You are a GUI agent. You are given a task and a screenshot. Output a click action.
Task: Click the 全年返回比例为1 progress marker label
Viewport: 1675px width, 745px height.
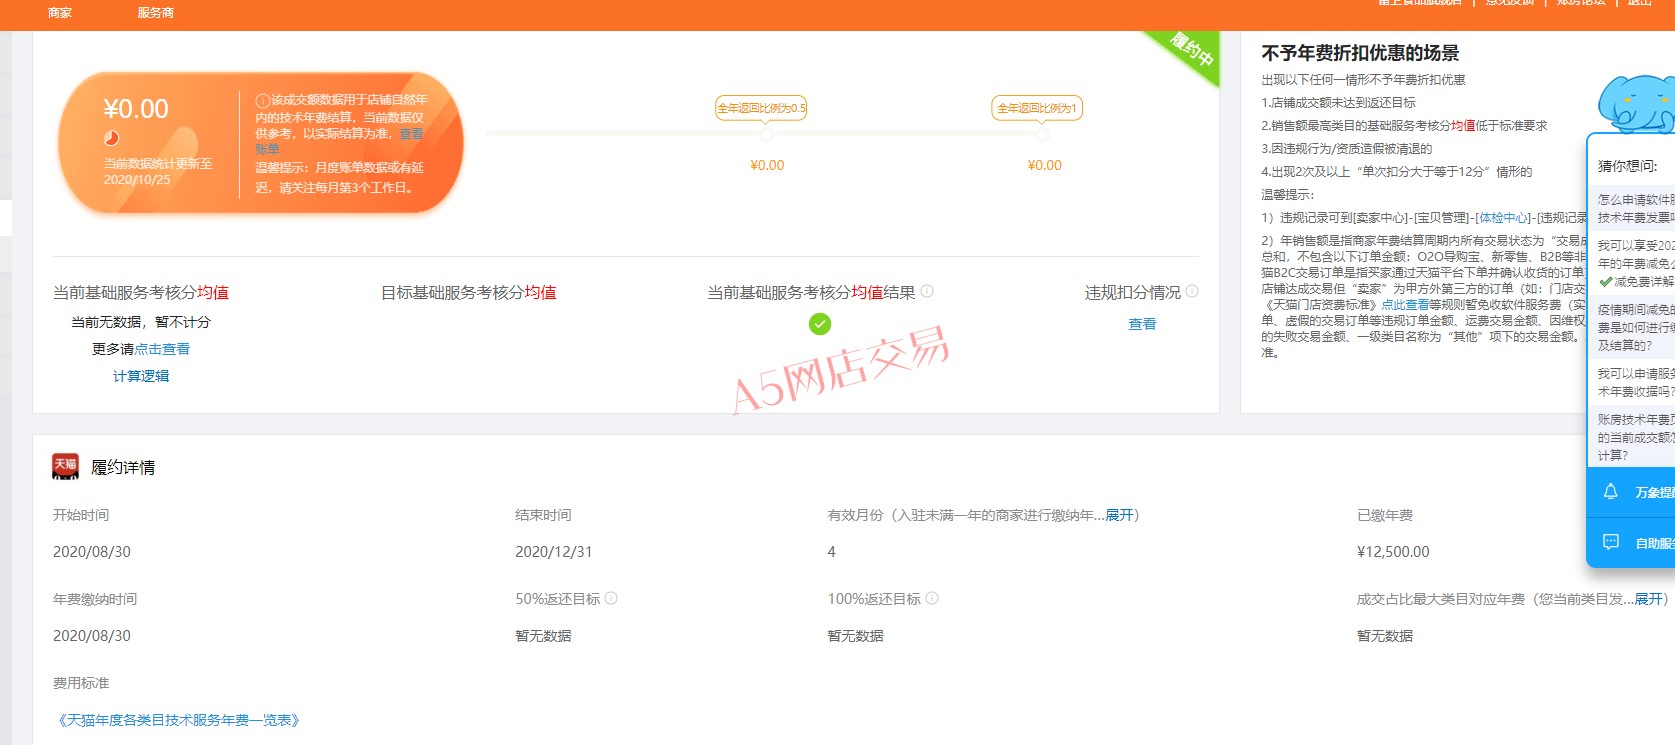1037,108
